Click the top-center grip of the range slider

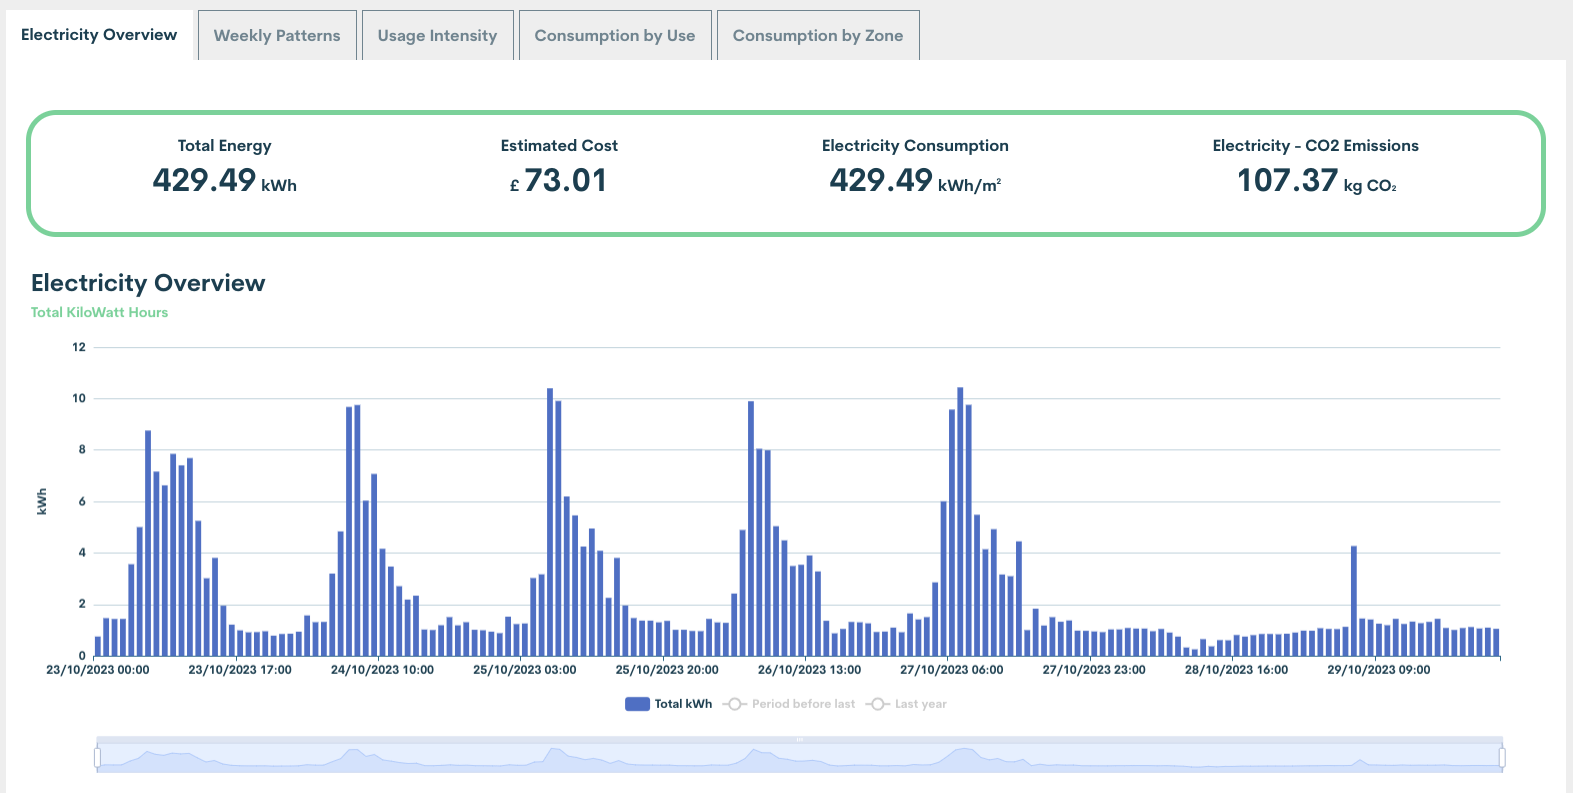click(800, 740)
